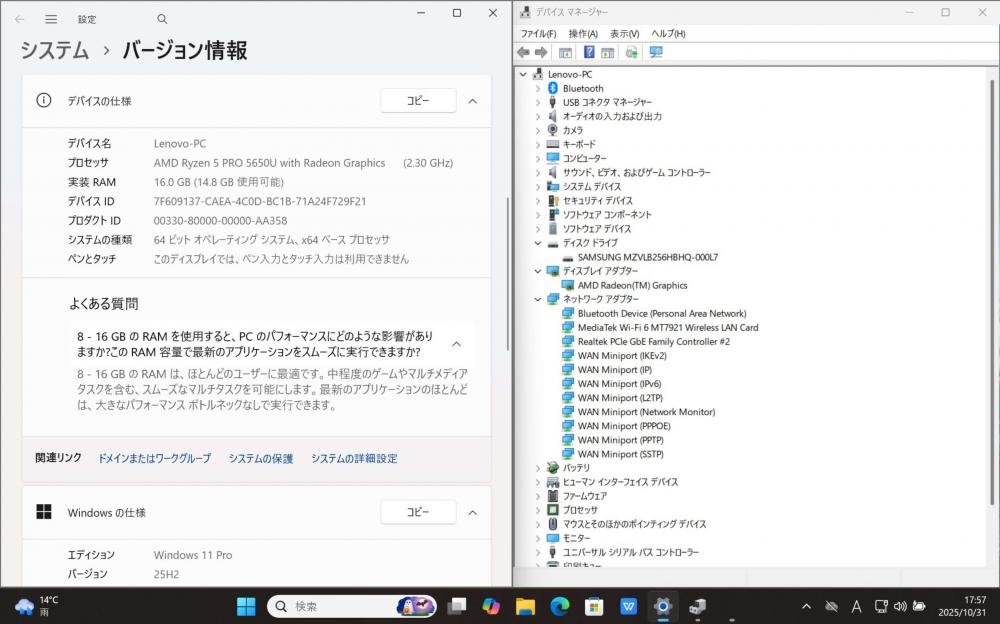Screen dimensions: 1000x624
Task: Click the taskbar search box
Action: (x=340, y=606)
